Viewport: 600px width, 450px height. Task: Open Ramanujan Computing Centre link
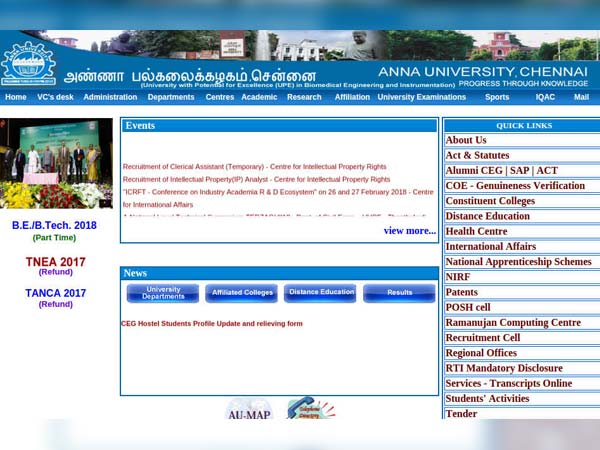(513, 323)
